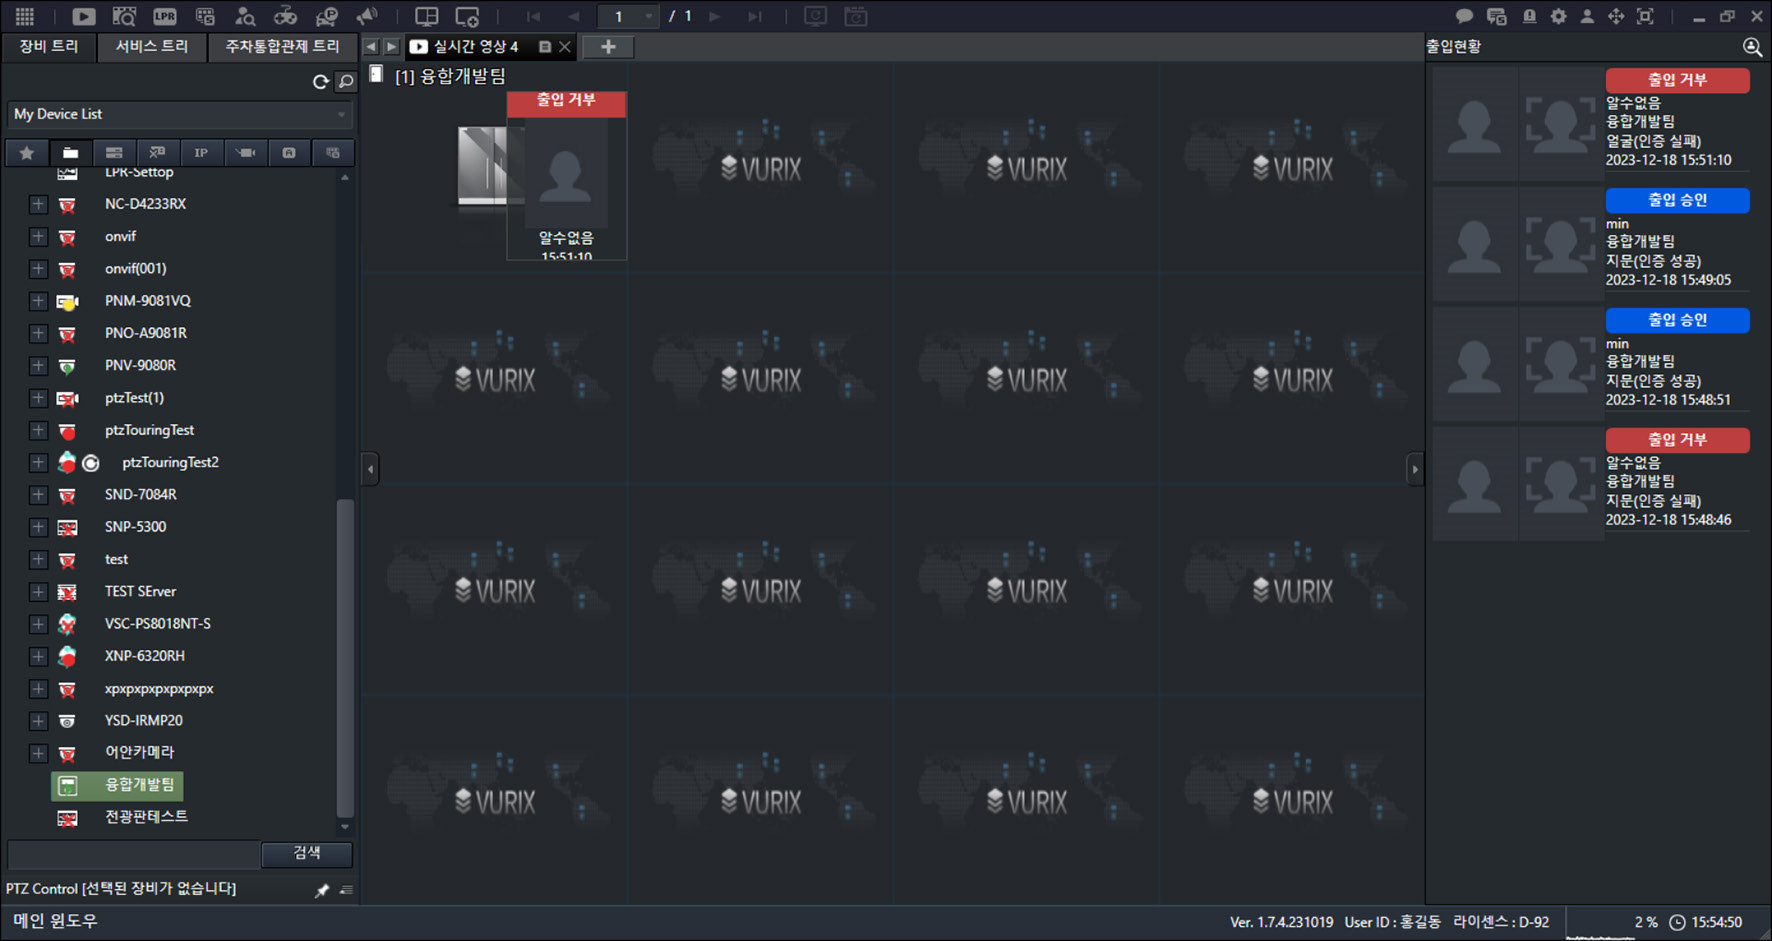
Task: Go to the next page
Action: click(714, 16)
